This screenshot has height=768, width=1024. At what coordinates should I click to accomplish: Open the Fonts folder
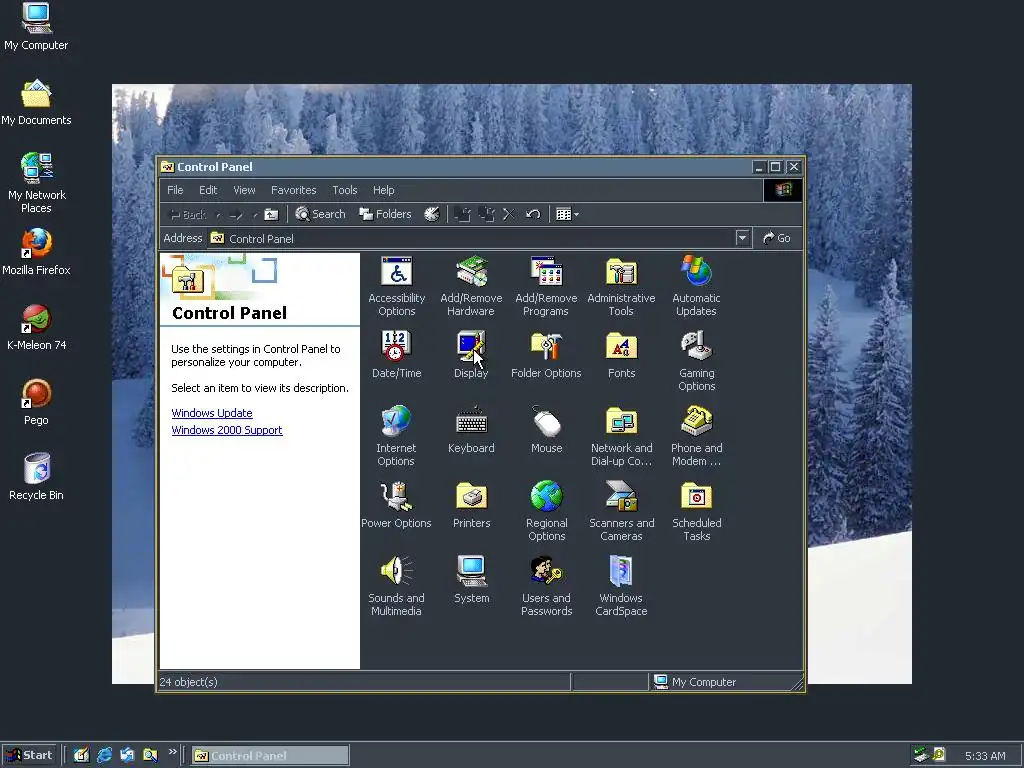click(621, 355)
